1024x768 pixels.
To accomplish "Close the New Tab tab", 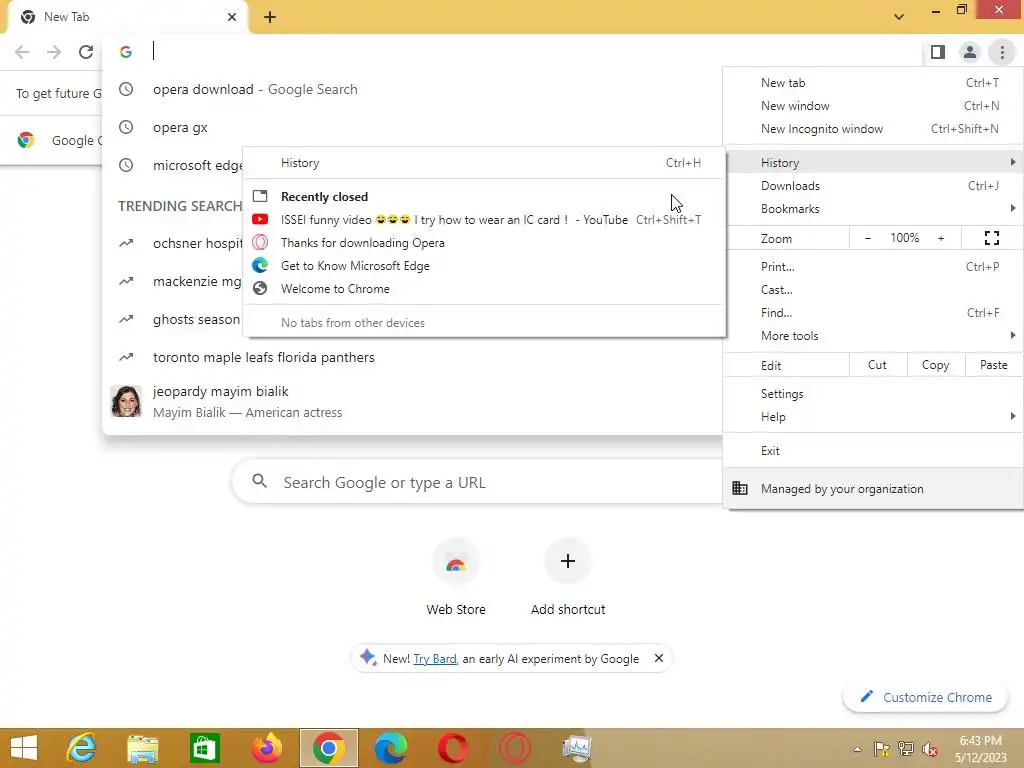I will pyautogui.click(x=232, y=17).
